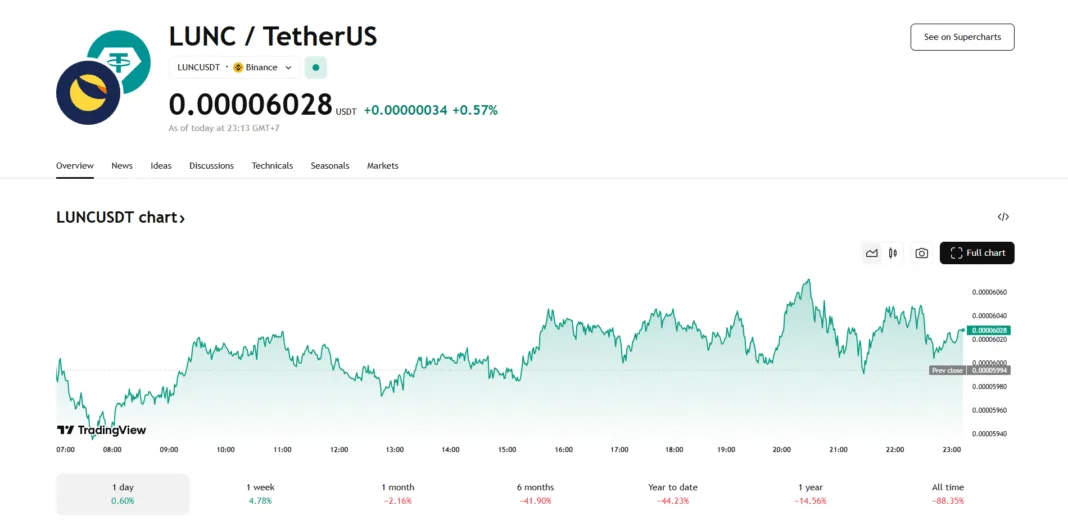Open the Full chart button

click(x=977, y=253)
